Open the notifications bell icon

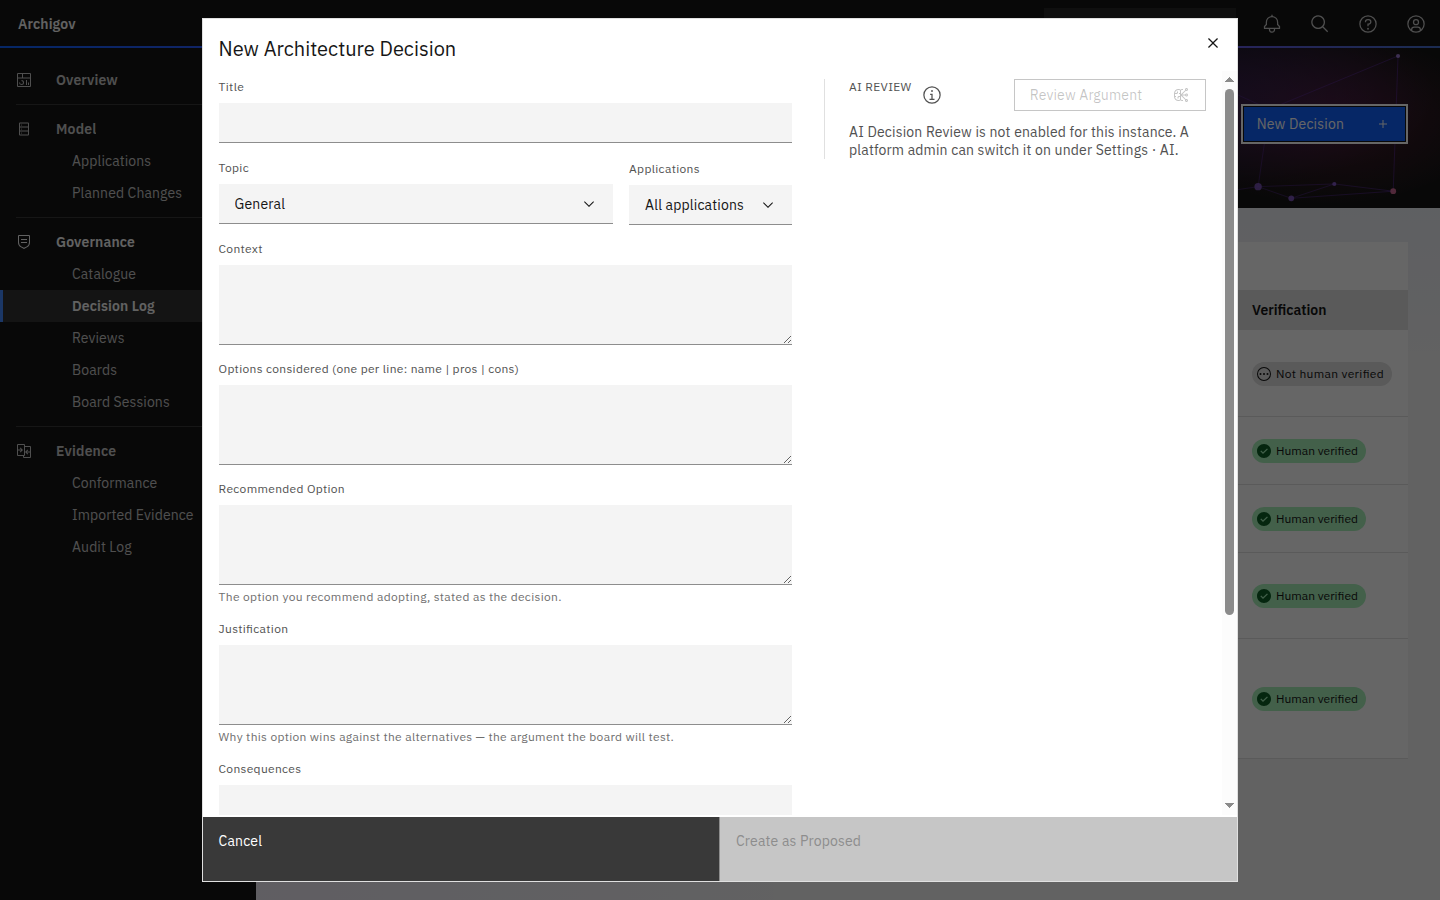(1272, 24)
